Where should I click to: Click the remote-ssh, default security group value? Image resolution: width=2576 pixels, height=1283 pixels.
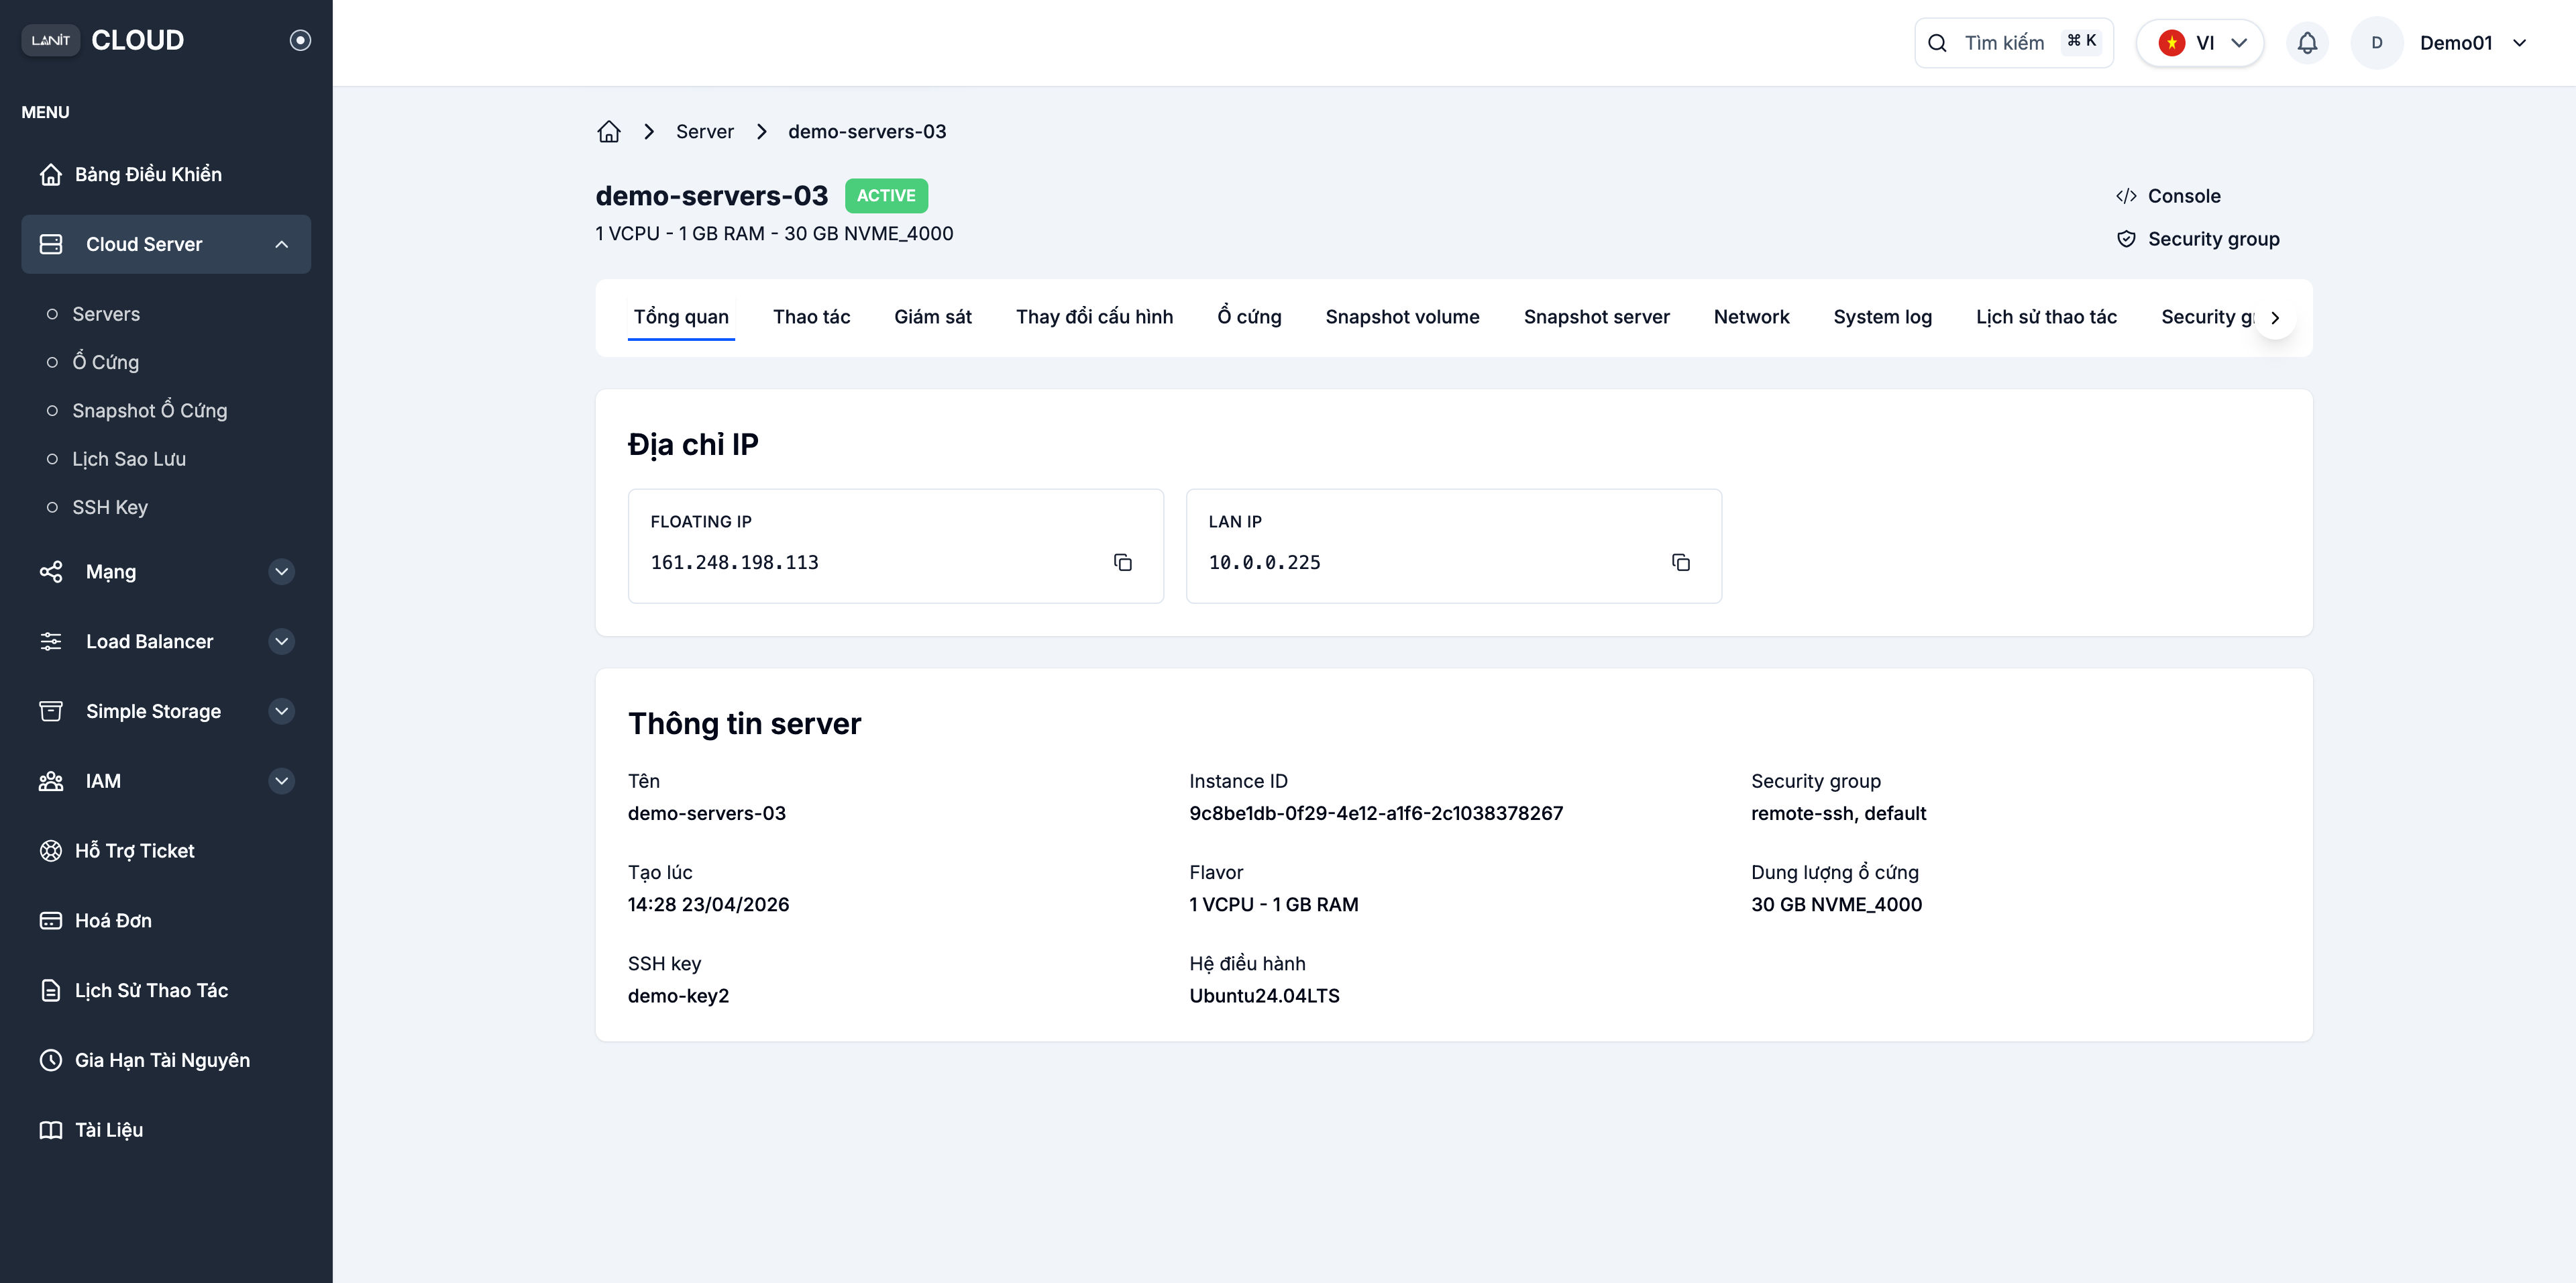tap(1838, 814)
